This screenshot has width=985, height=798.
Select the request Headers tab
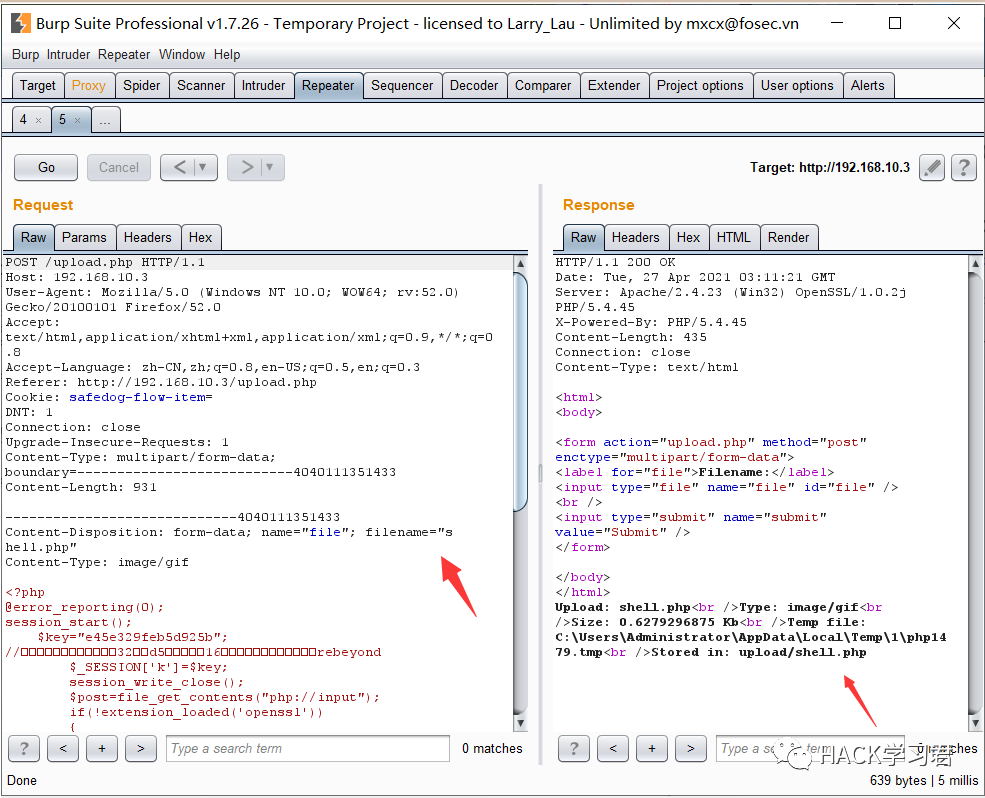coord(148,238)
